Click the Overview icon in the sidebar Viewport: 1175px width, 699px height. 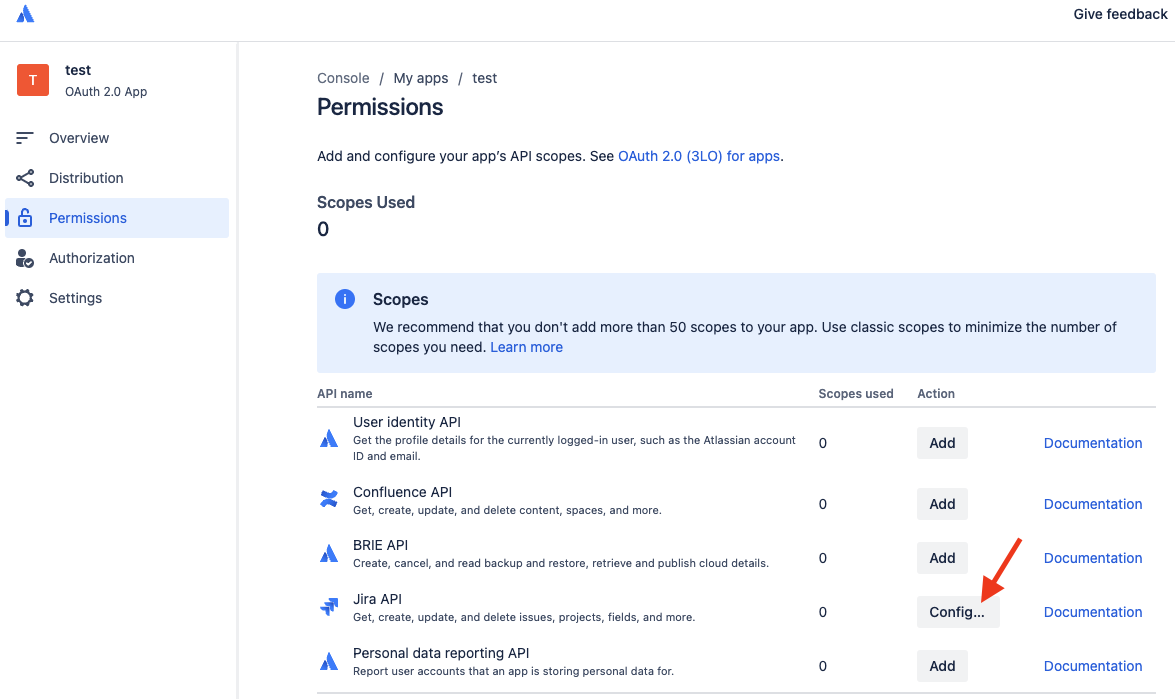click(x=25, y=138)
